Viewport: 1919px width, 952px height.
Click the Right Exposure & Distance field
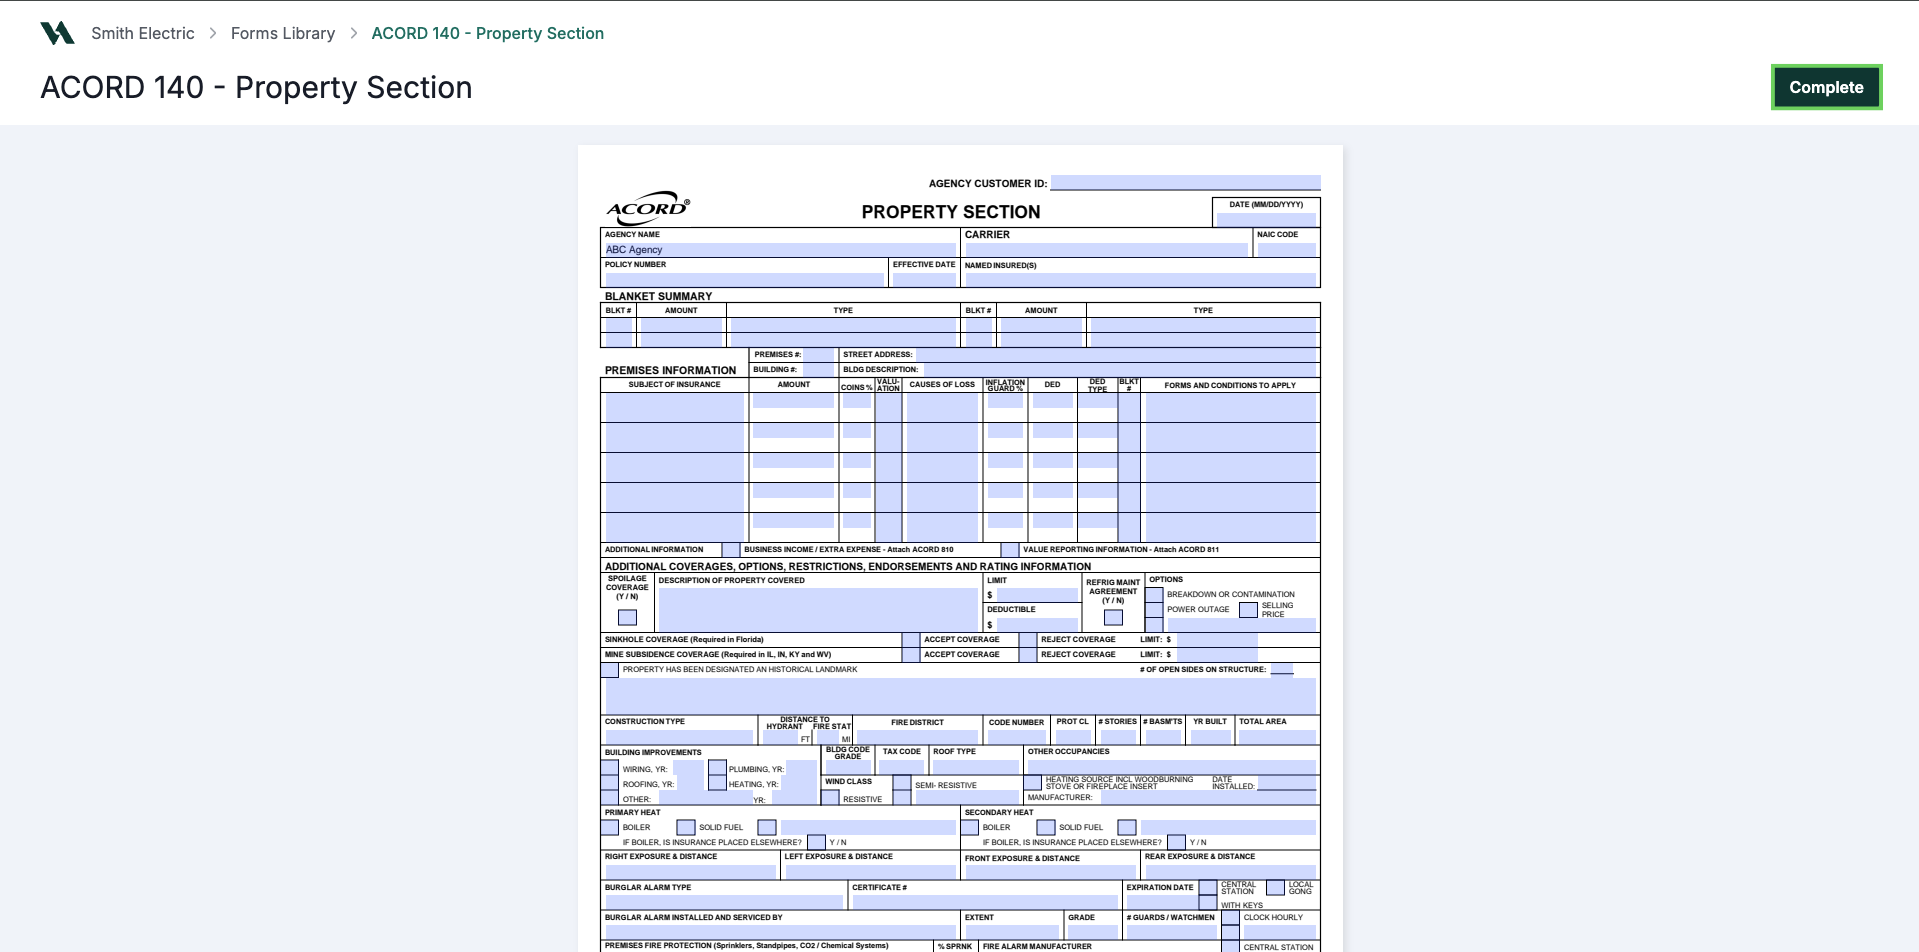[690, 872]
